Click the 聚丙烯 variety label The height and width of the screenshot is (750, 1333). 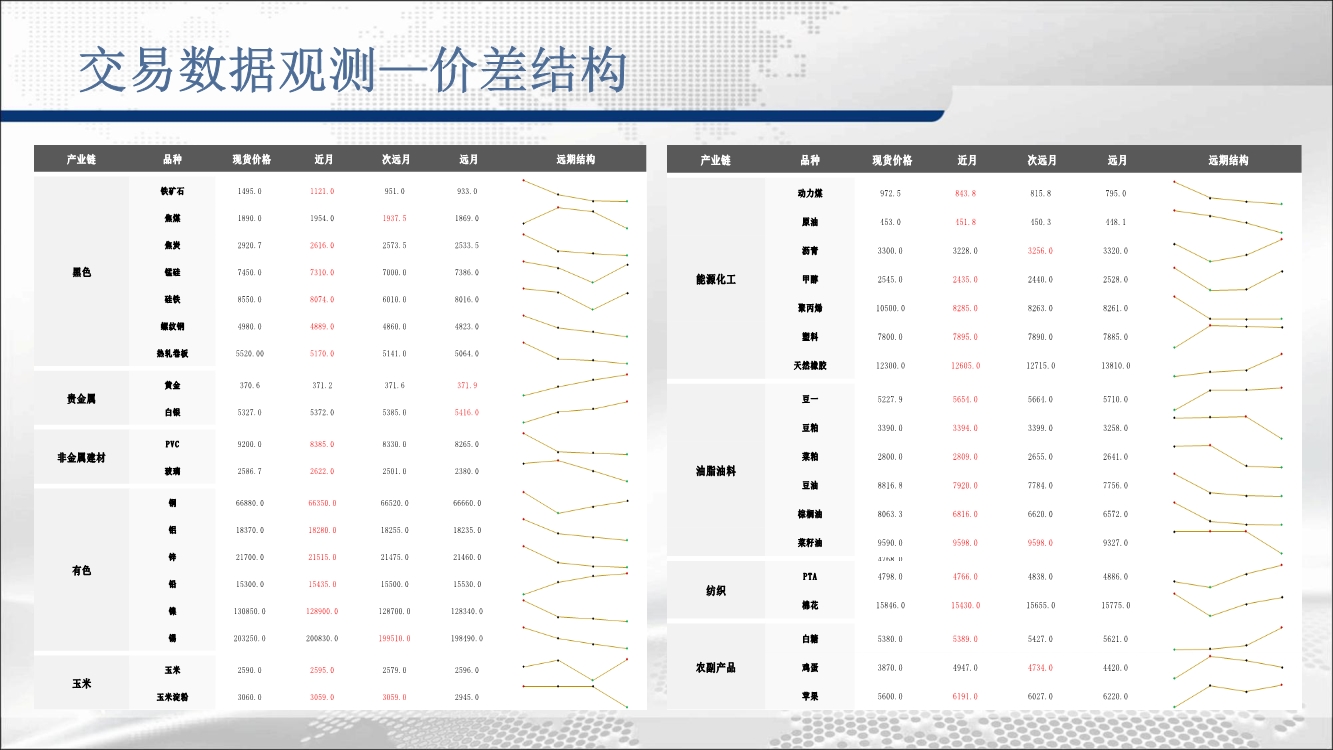810,307
